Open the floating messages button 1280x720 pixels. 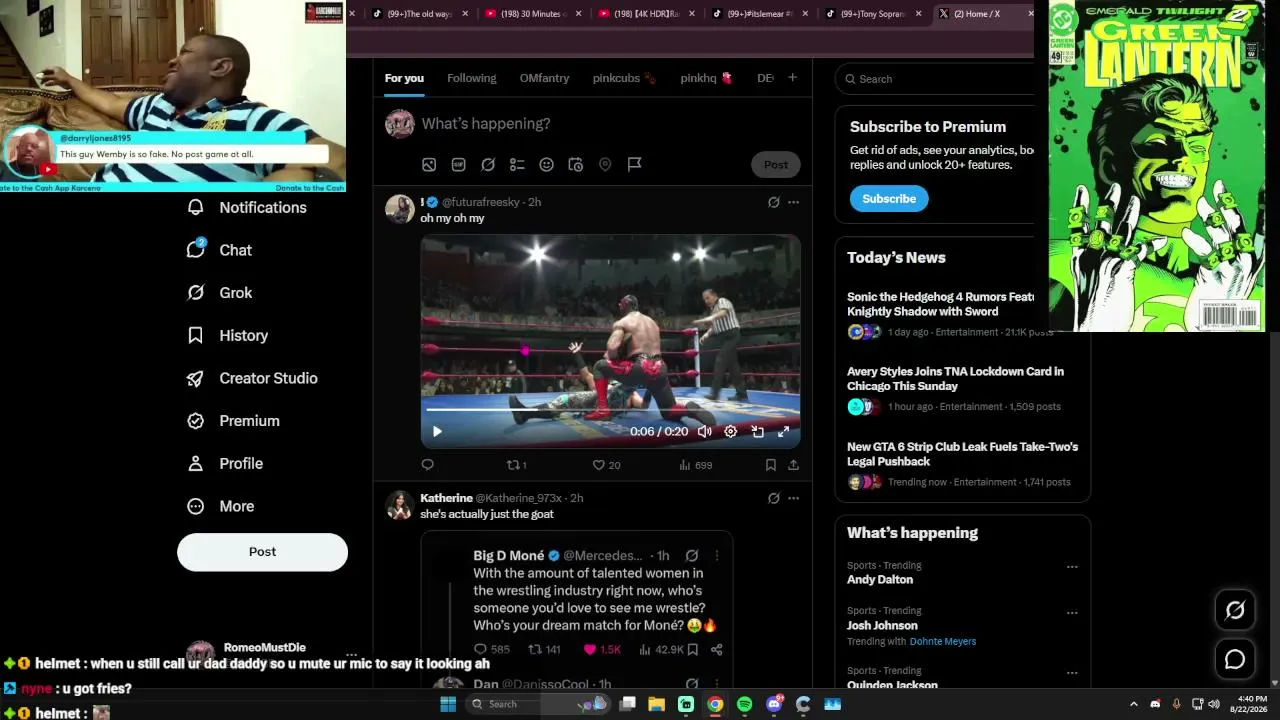pos(1235,659)
